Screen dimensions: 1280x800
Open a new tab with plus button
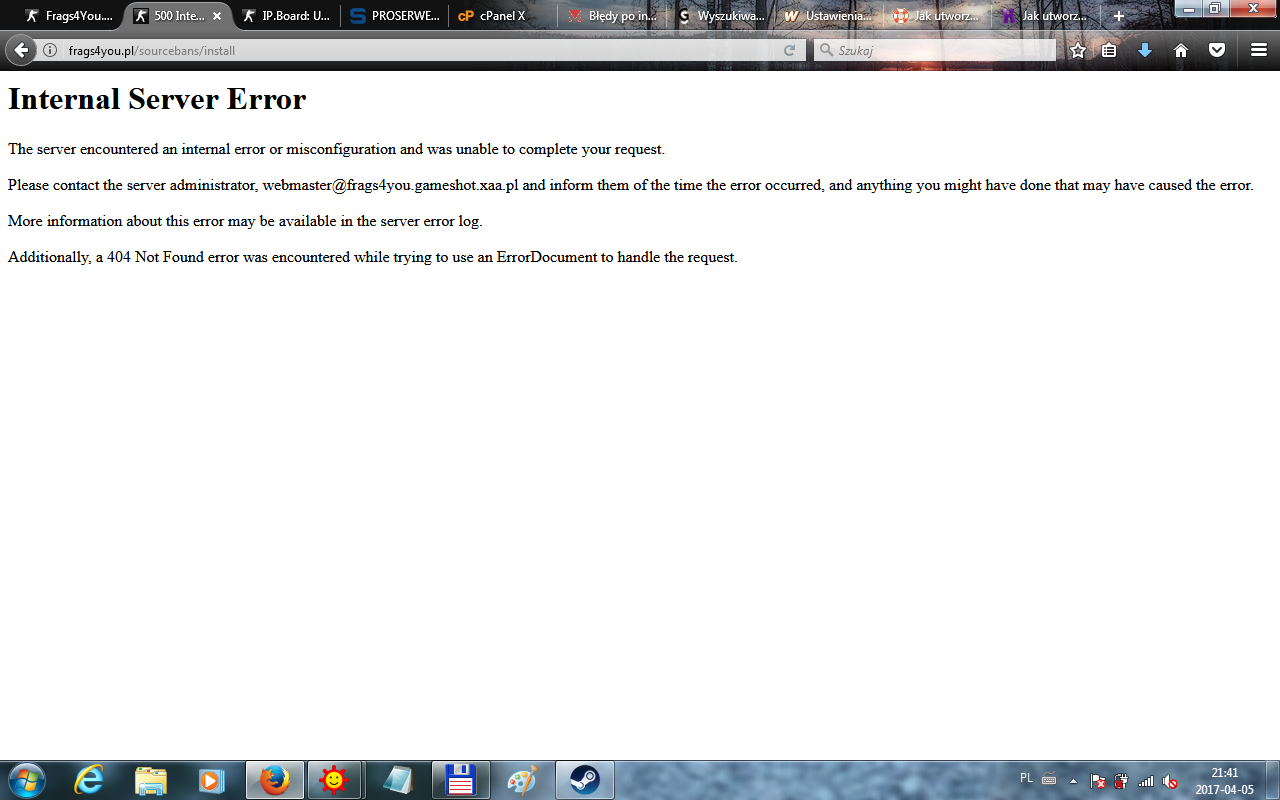[x=1119, y=16]
